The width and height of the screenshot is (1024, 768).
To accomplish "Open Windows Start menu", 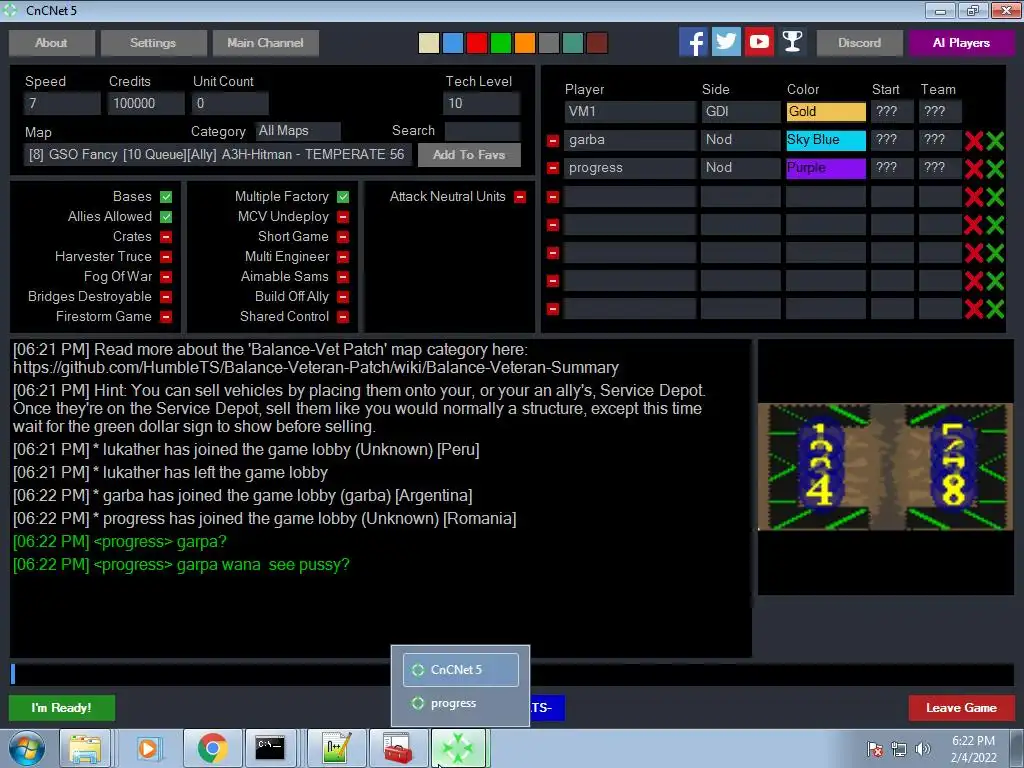I will (27, 748).
